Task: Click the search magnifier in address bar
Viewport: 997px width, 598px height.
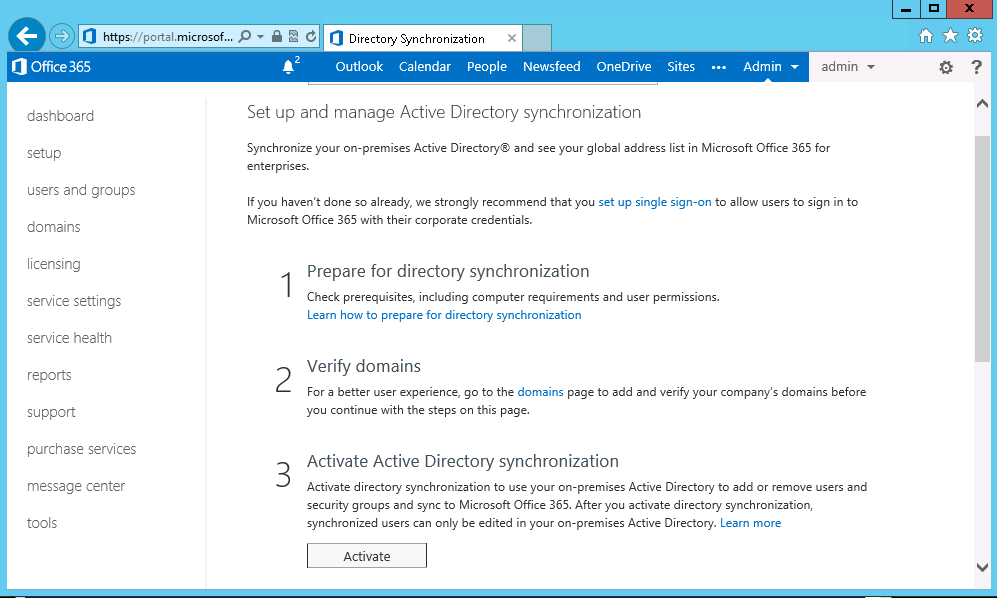Action: pyautogui.click(x=244, y=36)
